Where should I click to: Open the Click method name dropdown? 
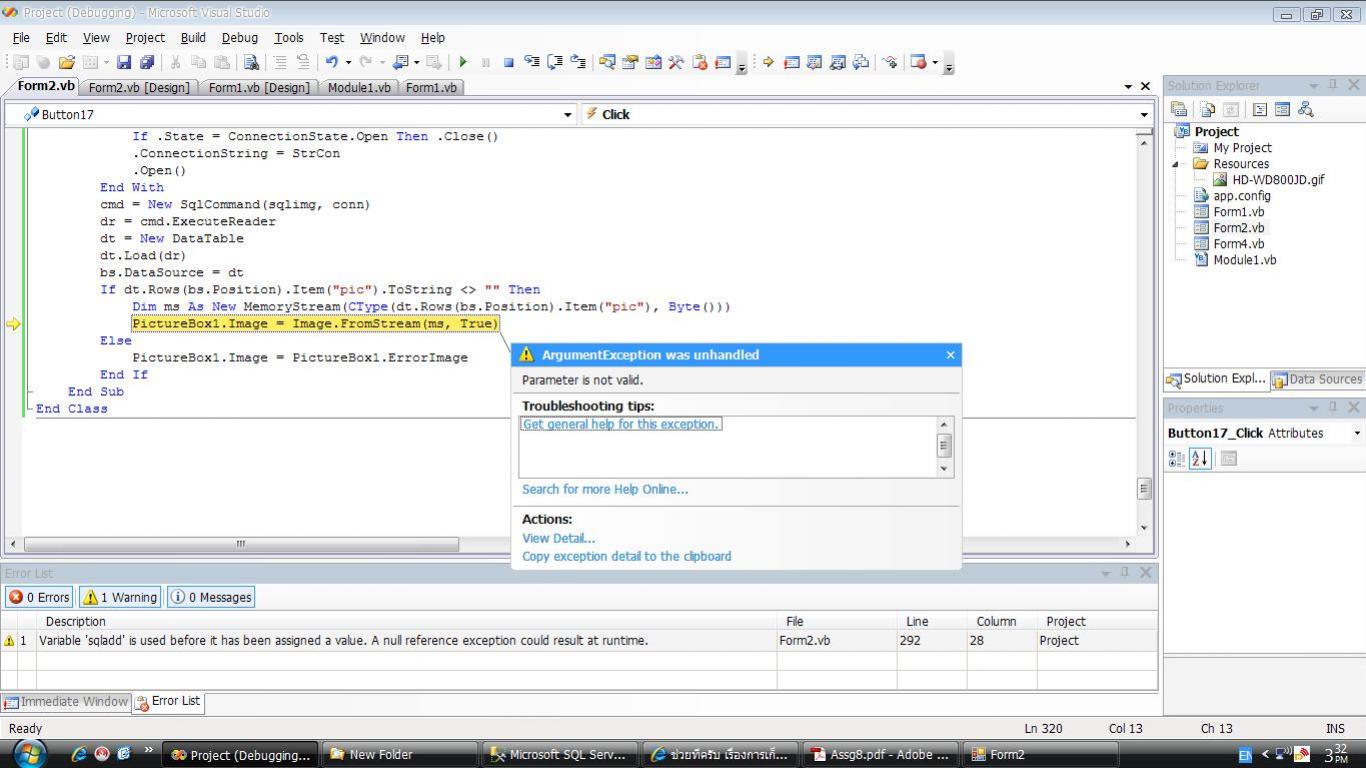click(1144, 115)
